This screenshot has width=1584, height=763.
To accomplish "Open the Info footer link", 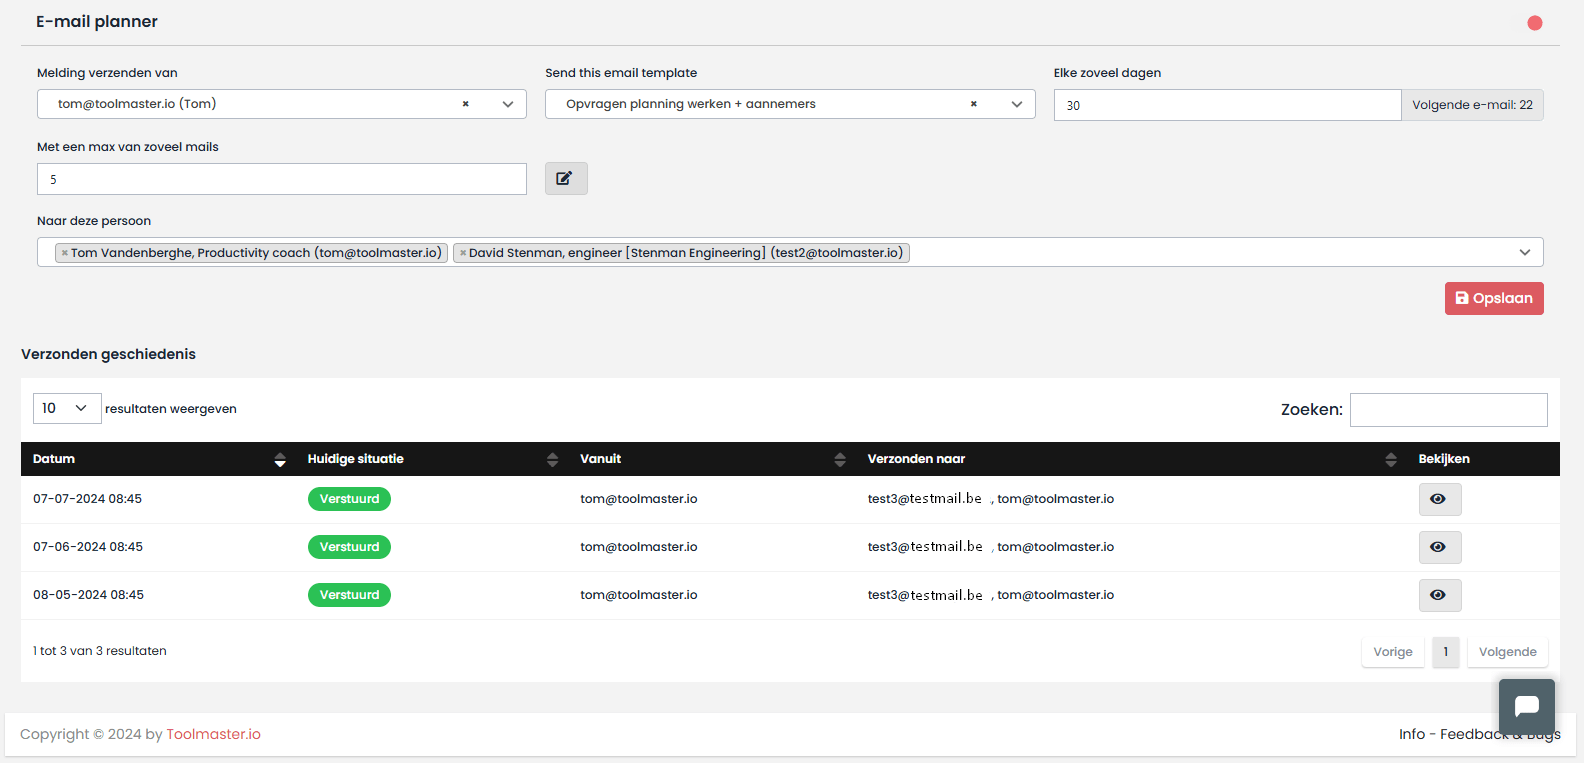I will click(x=1412, y=734).
